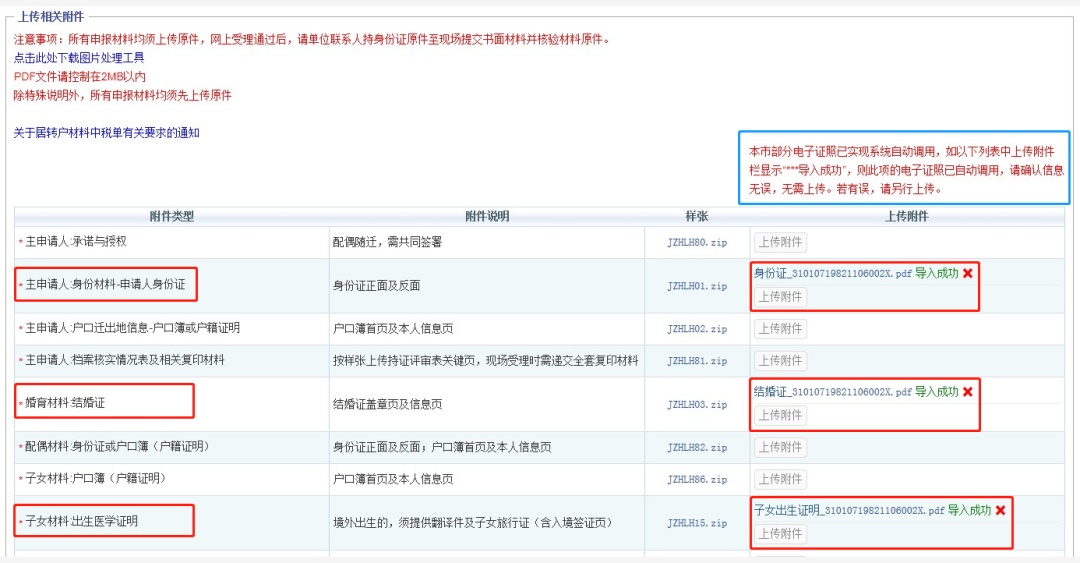Image resolution: width=1080 pixels, height=563 pixels.
Task: Remove the imported 结婚证 pdf via red X
Action: [968, 392]
